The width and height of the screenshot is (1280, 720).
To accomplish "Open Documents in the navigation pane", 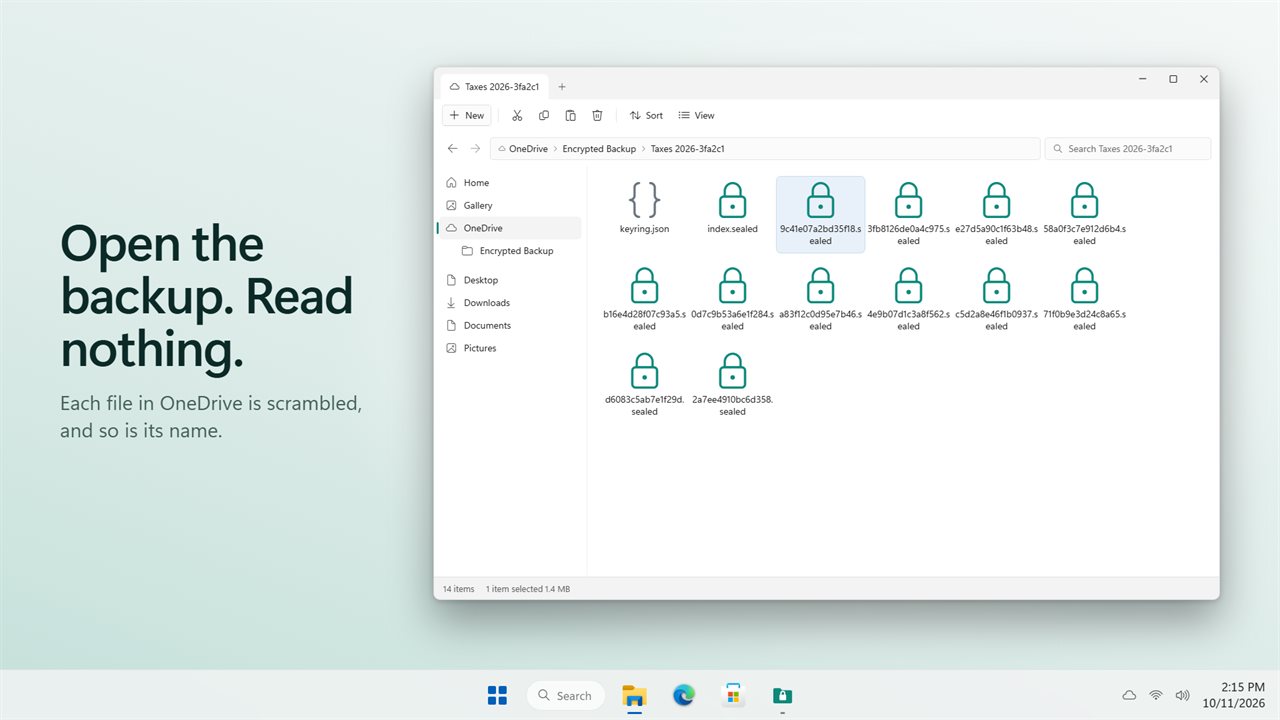I will coord(509,326).
